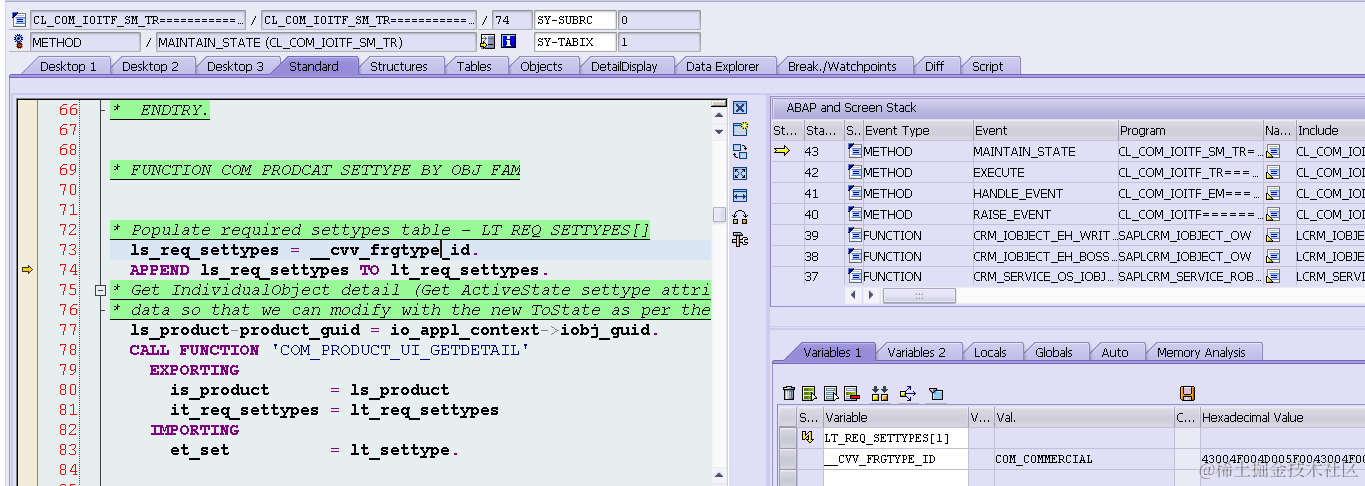Click the Hexadecimal Value column header
Viewport: 1365px width, 486px height.
(1282, 417)
